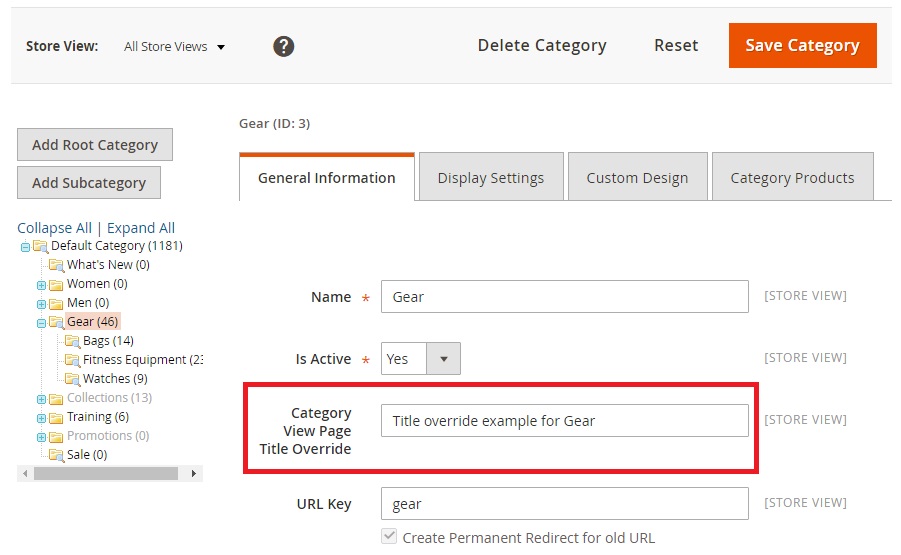Switch to the Custom Design tab
The height and width of the screenshot is (555, 901).
[637, 178]
